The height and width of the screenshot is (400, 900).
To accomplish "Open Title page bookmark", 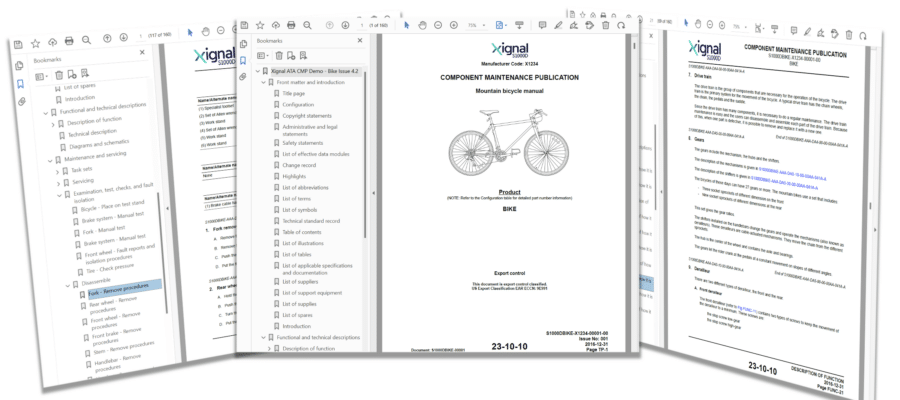I will [x=293, y=94].
